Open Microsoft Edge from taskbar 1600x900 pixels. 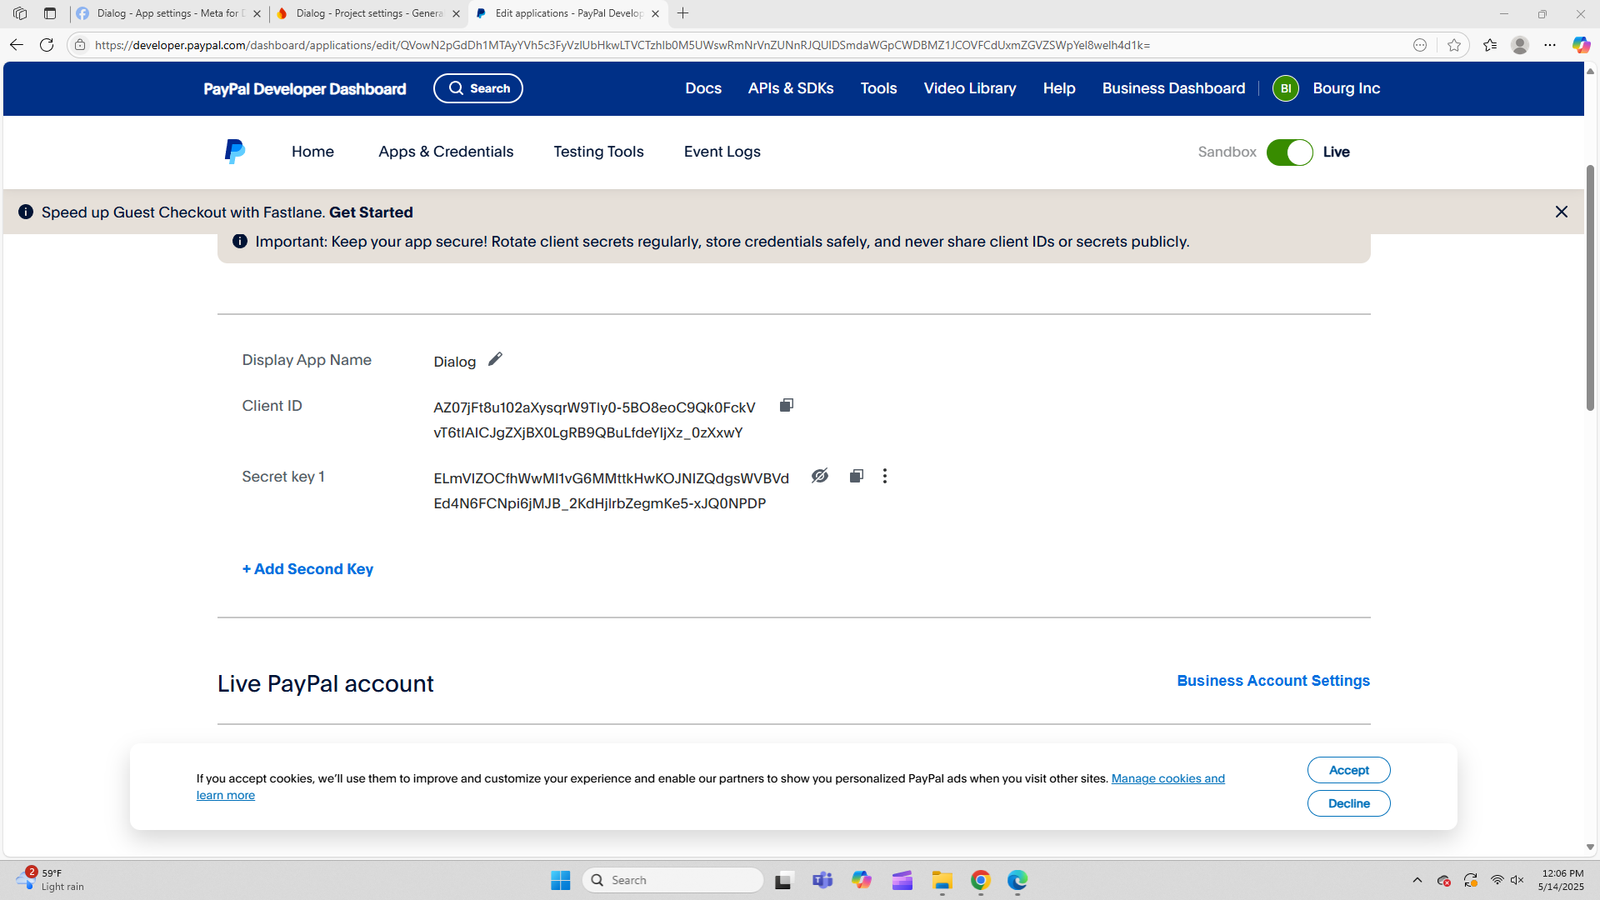click(x=1018, y=880)
